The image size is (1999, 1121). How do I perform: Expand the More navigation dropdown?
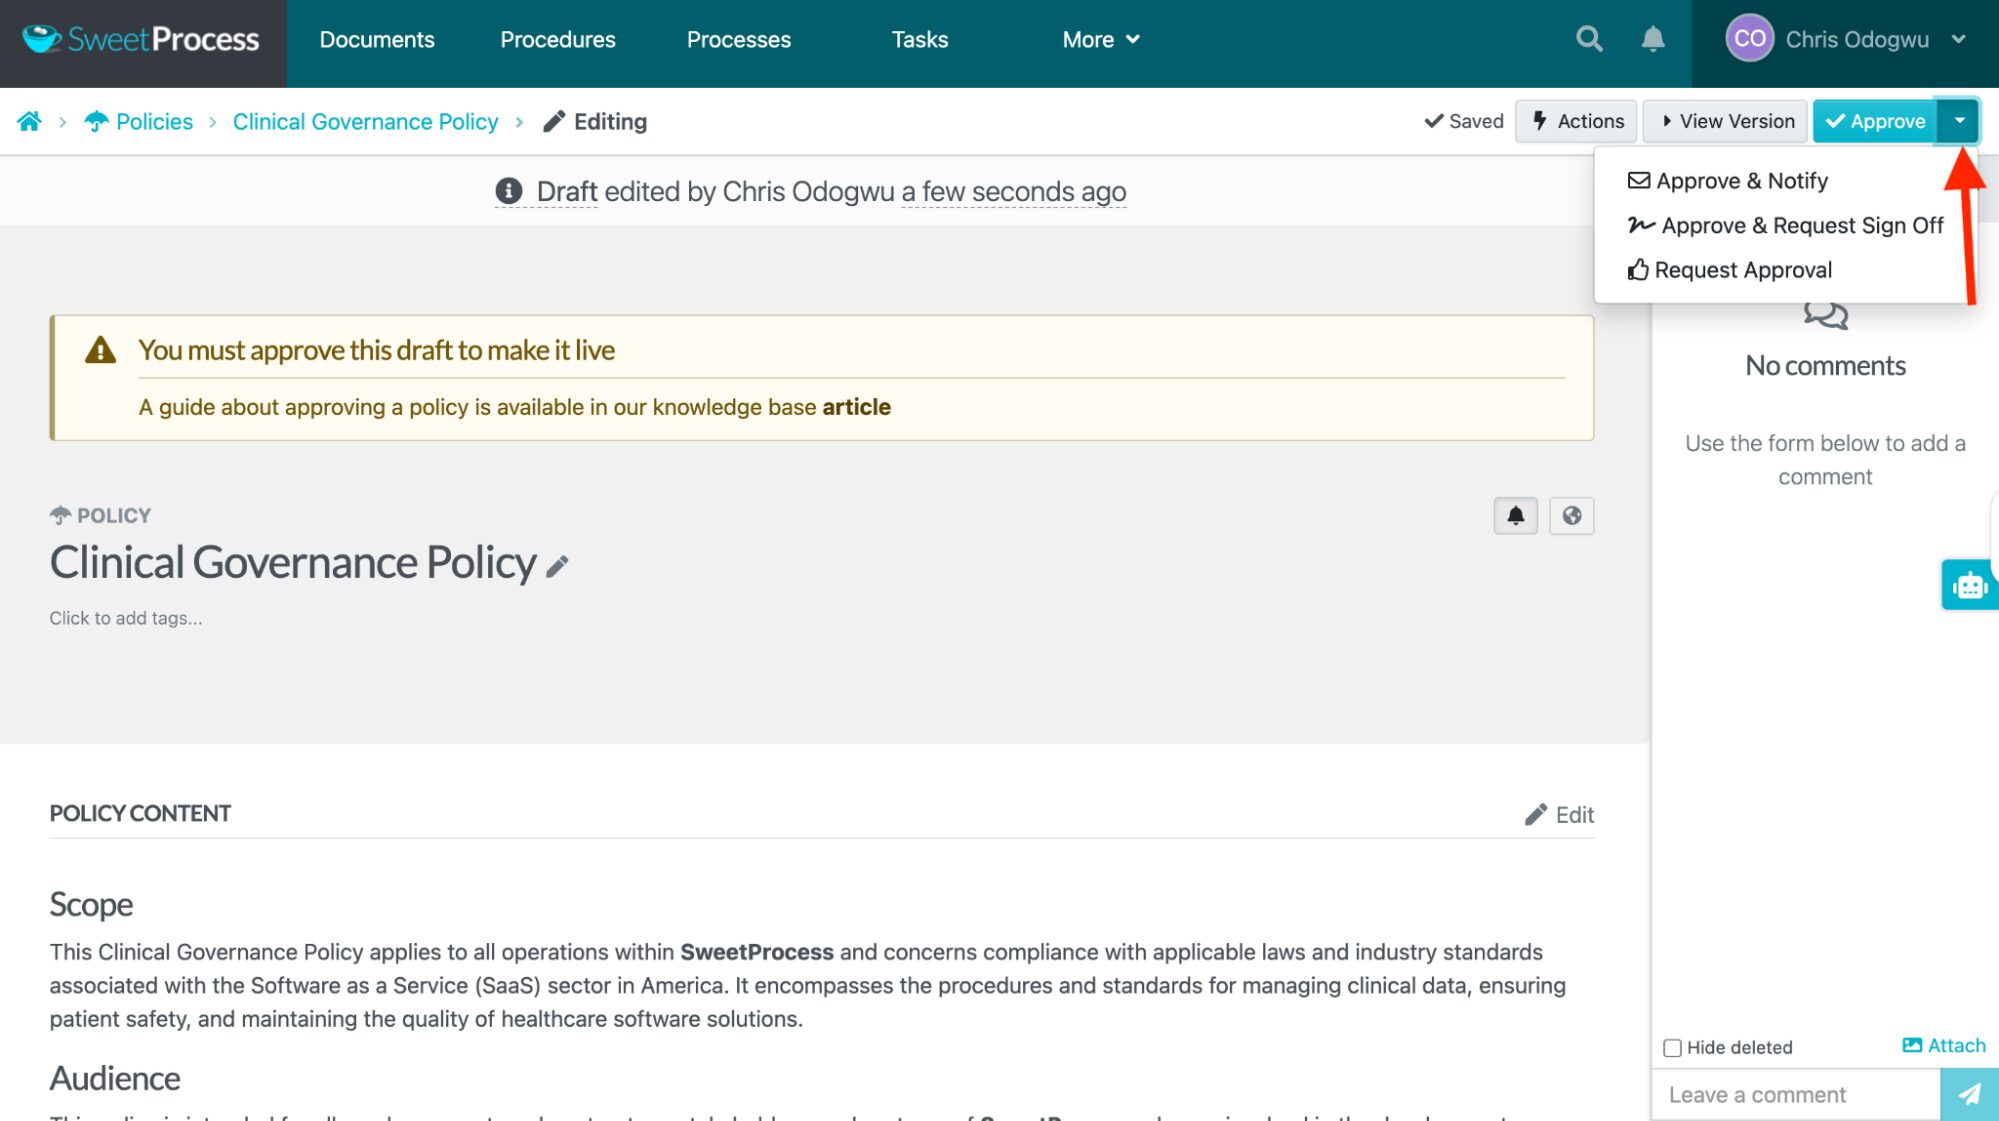tap(1101, 40)
